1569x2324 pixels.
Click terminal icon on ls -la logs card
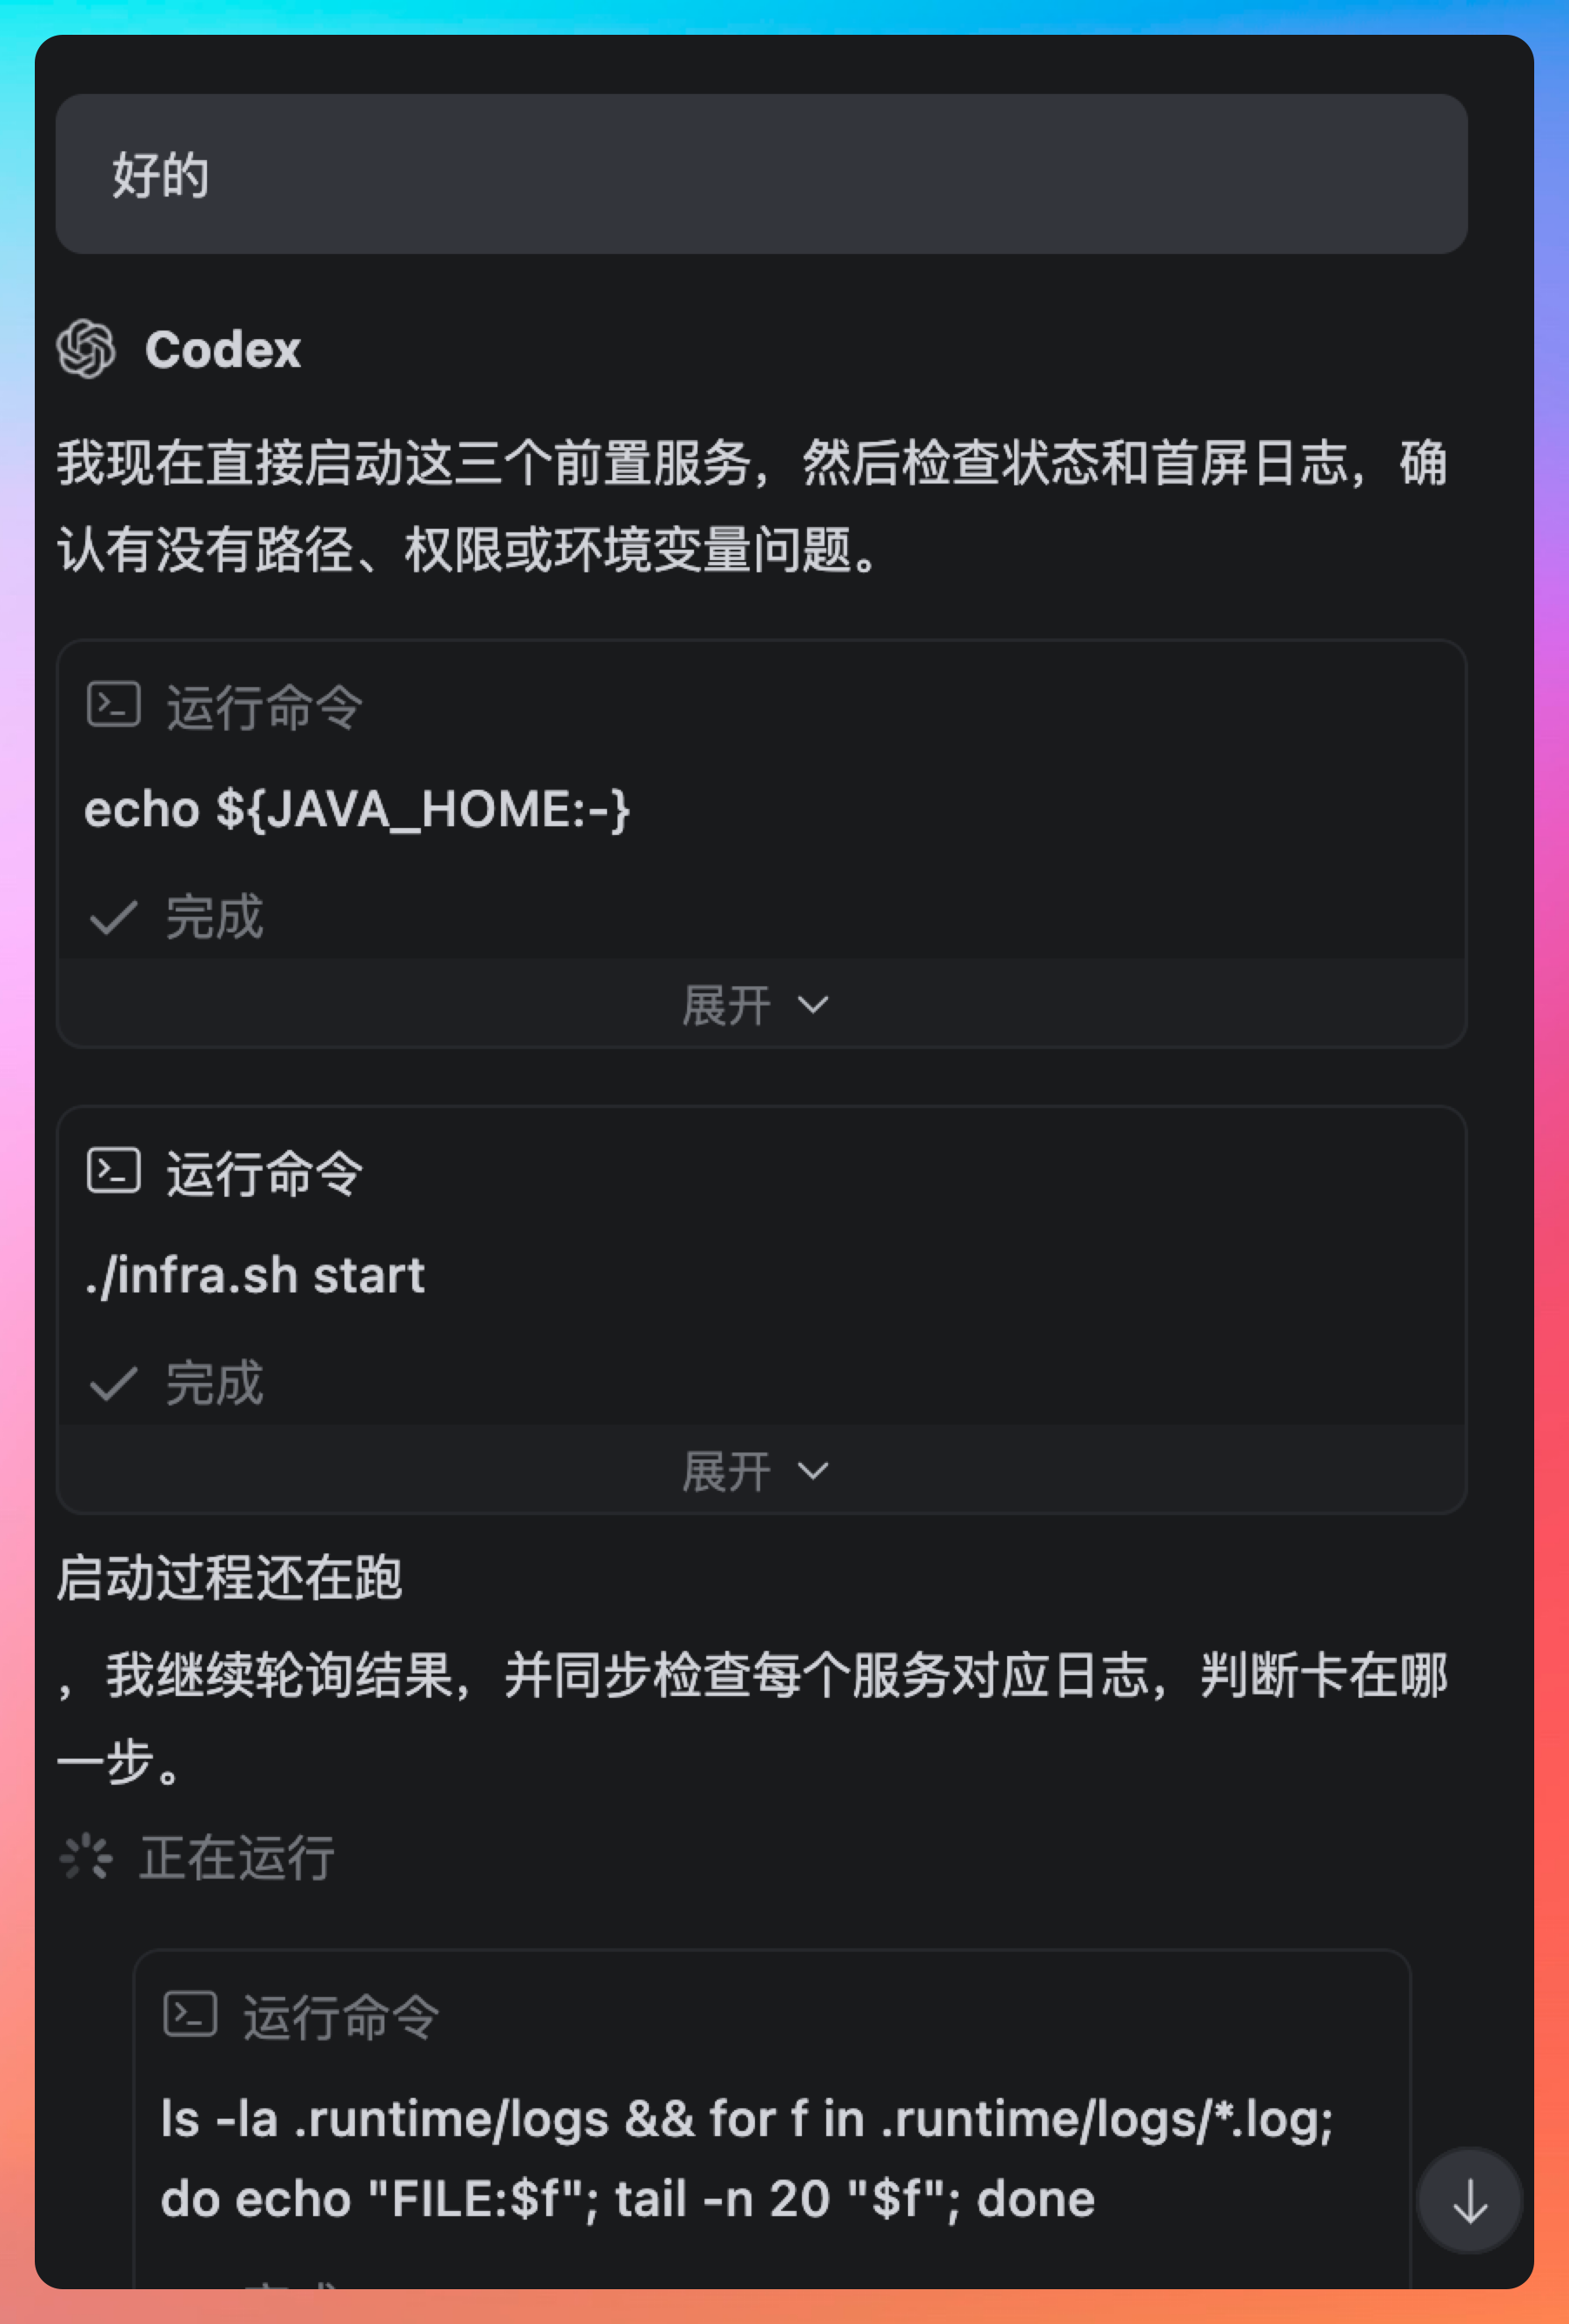coord(190,2014)
